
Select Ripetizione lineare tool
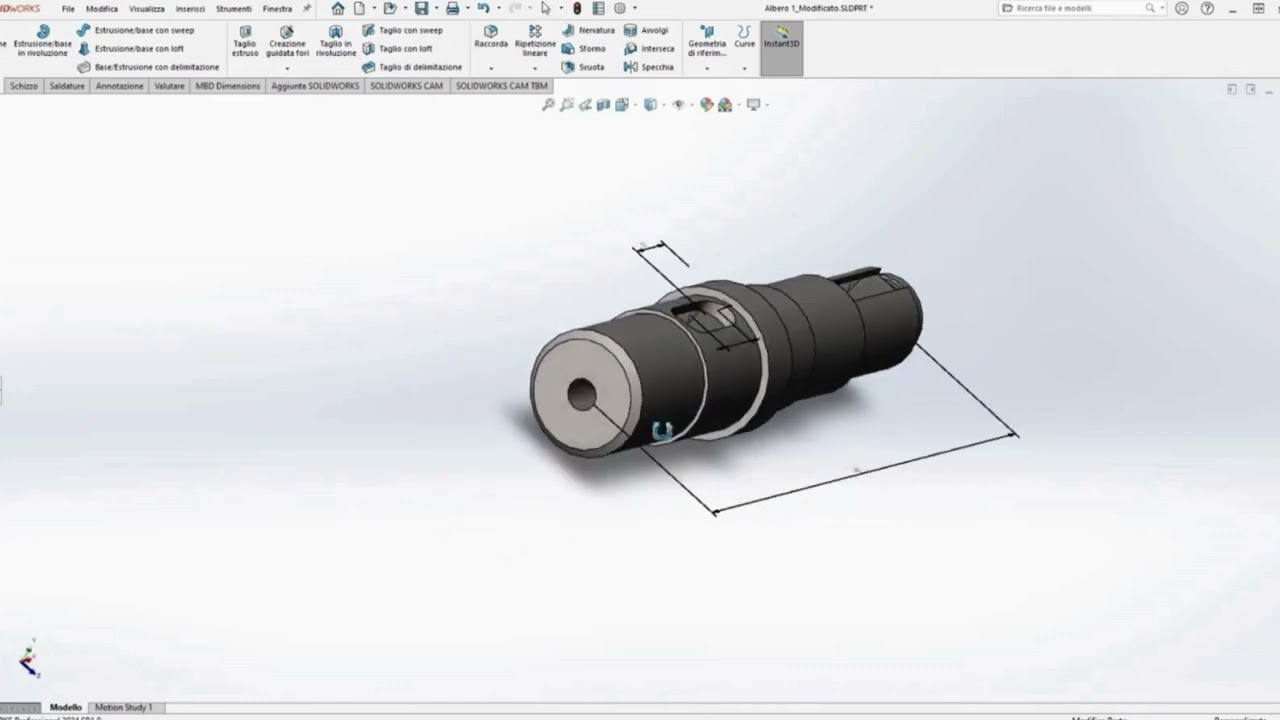coord(535,41)
